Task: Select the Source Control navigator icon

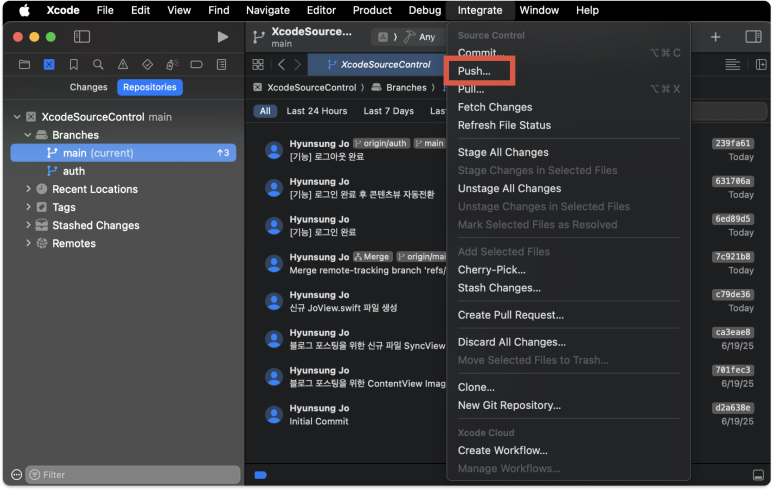Action: point(49,65)
